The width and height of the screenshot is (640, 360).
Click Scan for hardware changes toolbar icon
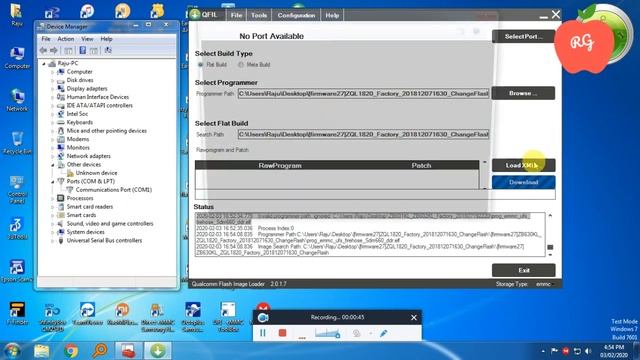click(108, 50)
